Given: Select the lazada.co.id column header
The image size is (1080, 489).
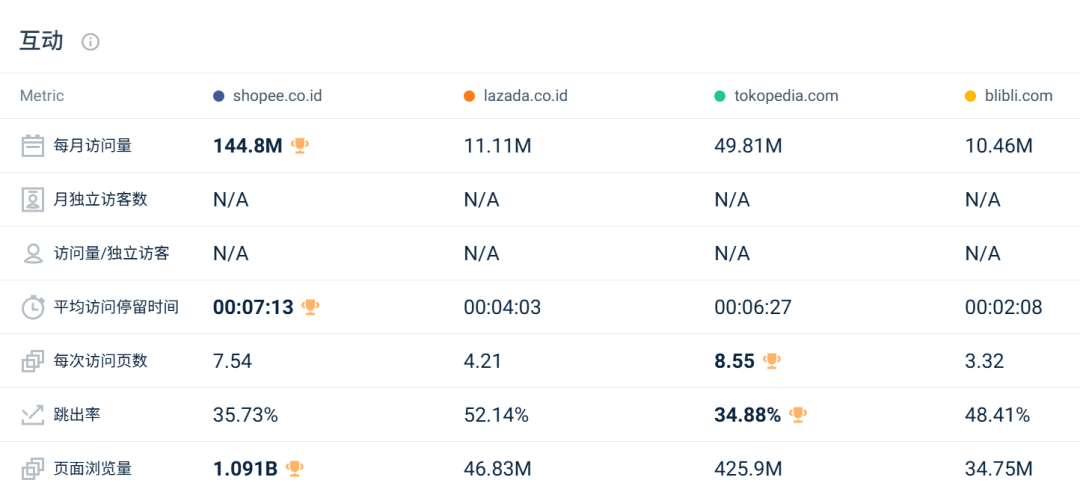Looking at the screenshot, I should [x=516, y=96].
